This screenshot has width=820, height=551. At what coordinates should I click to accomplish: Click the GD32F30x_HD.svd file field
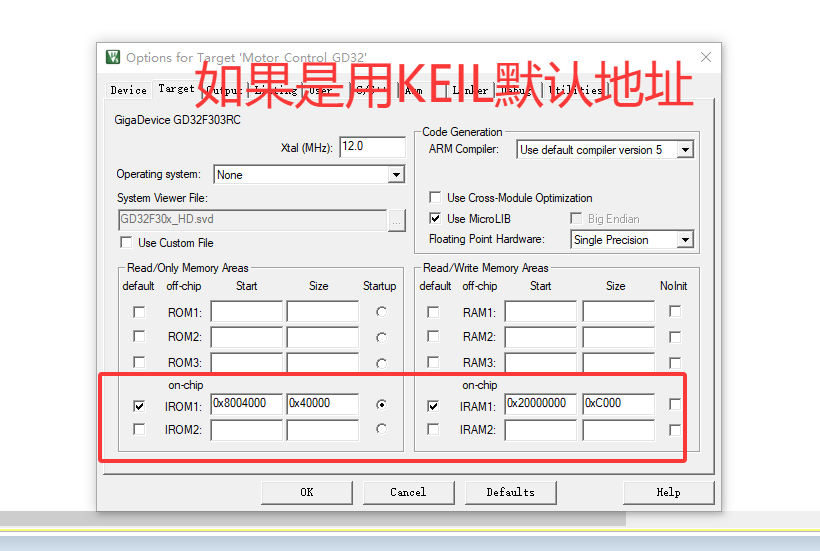click(x=253, y=220)
